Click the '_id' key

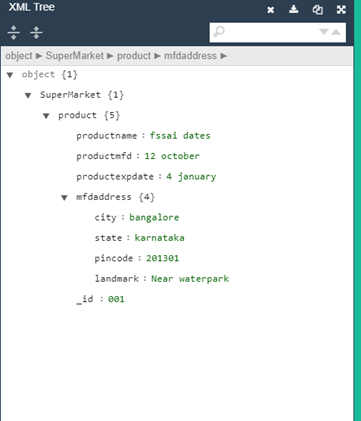(x=85, y=299)
